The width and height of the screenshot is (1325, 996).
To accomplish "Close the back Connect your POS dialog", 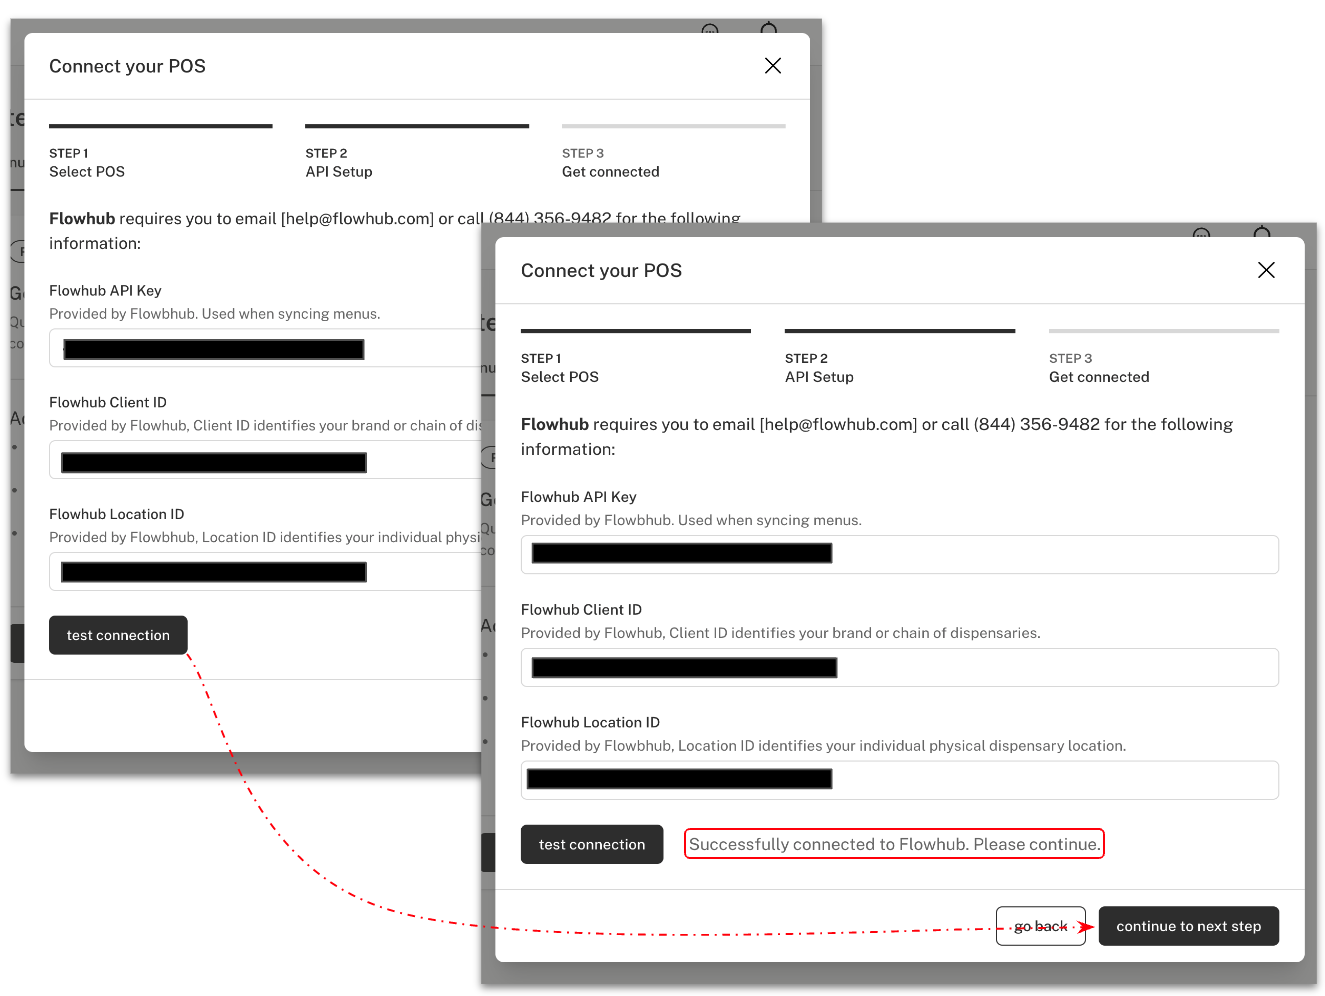I will coord(773,66).
